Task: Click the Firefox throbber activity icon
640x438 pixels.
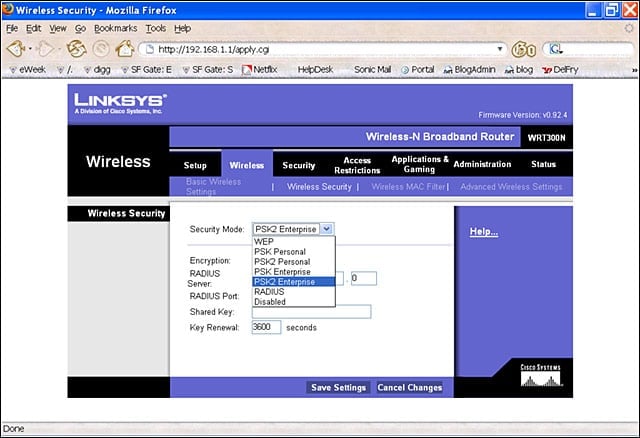Action: point(629,28)
